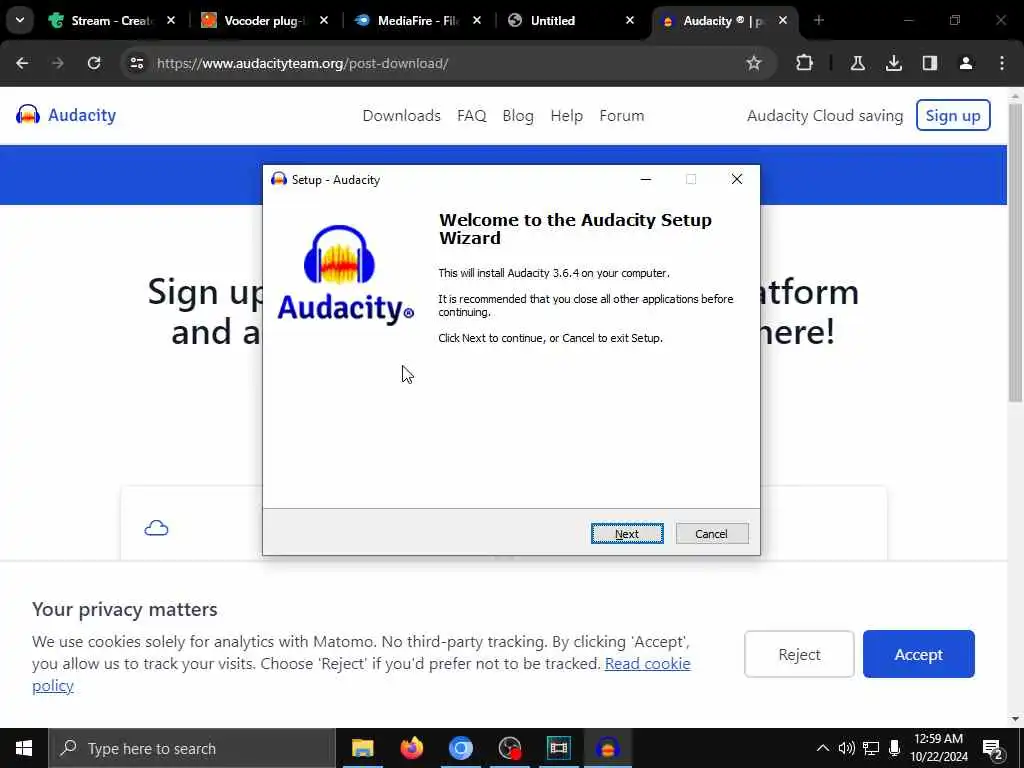Open the volume control in system tray
Image resolution: width=1024 pixels, height=768 pixels.
pos(846,748)
